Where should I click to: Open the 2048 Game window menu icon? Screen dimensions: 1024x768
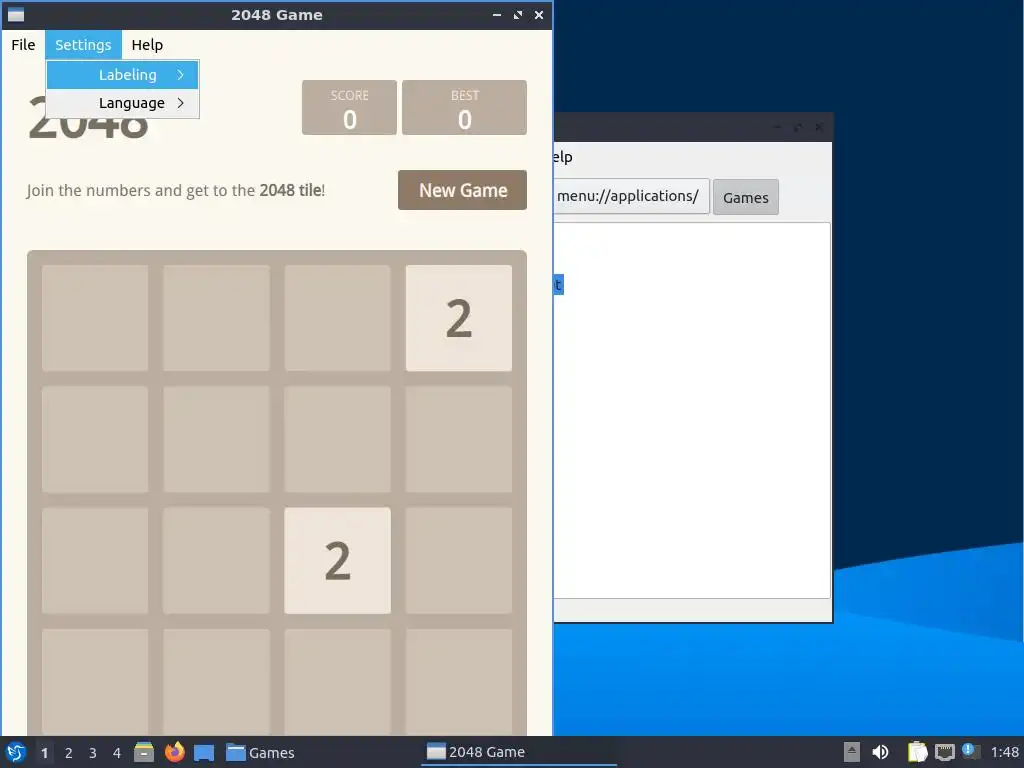coord(16,14)
